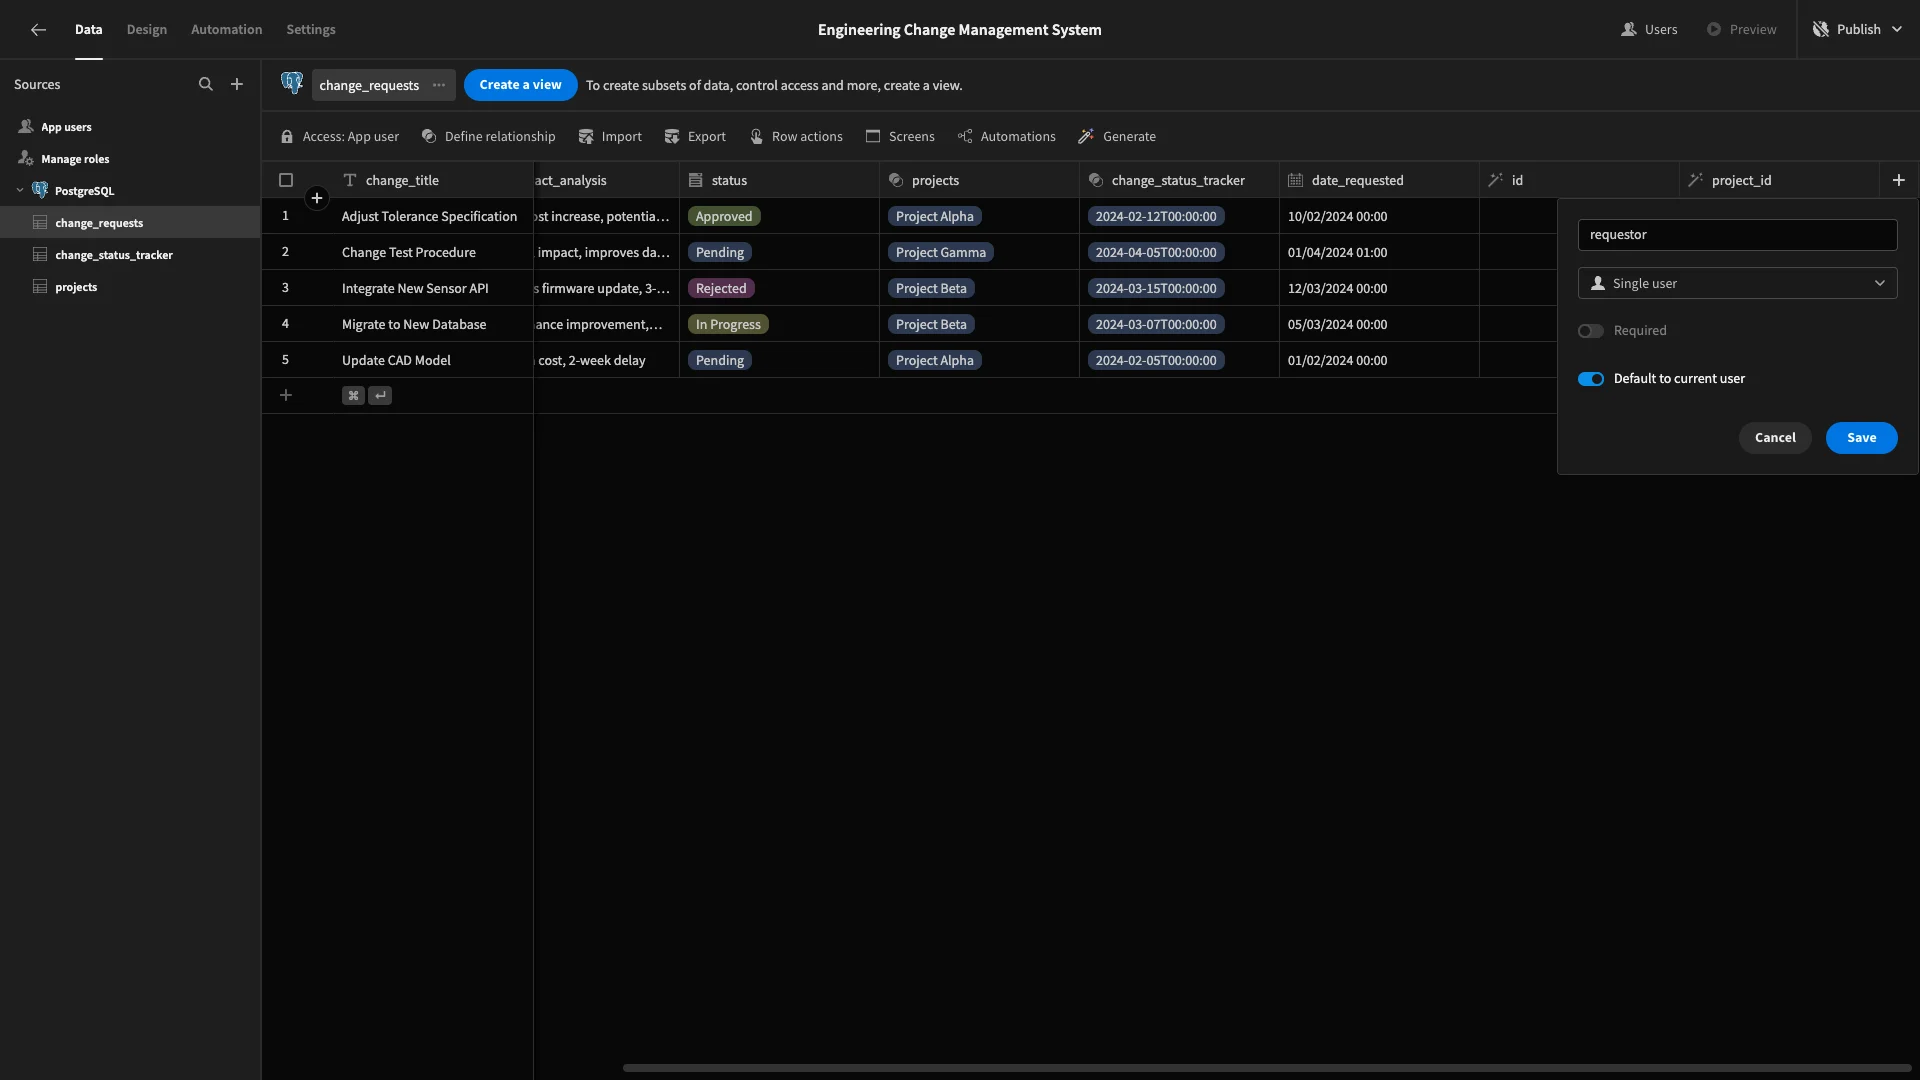Image resolution: width=1920 pixels, height=1080 pixels.
Task: Click the App users icon
Action: tap(26, 127)
